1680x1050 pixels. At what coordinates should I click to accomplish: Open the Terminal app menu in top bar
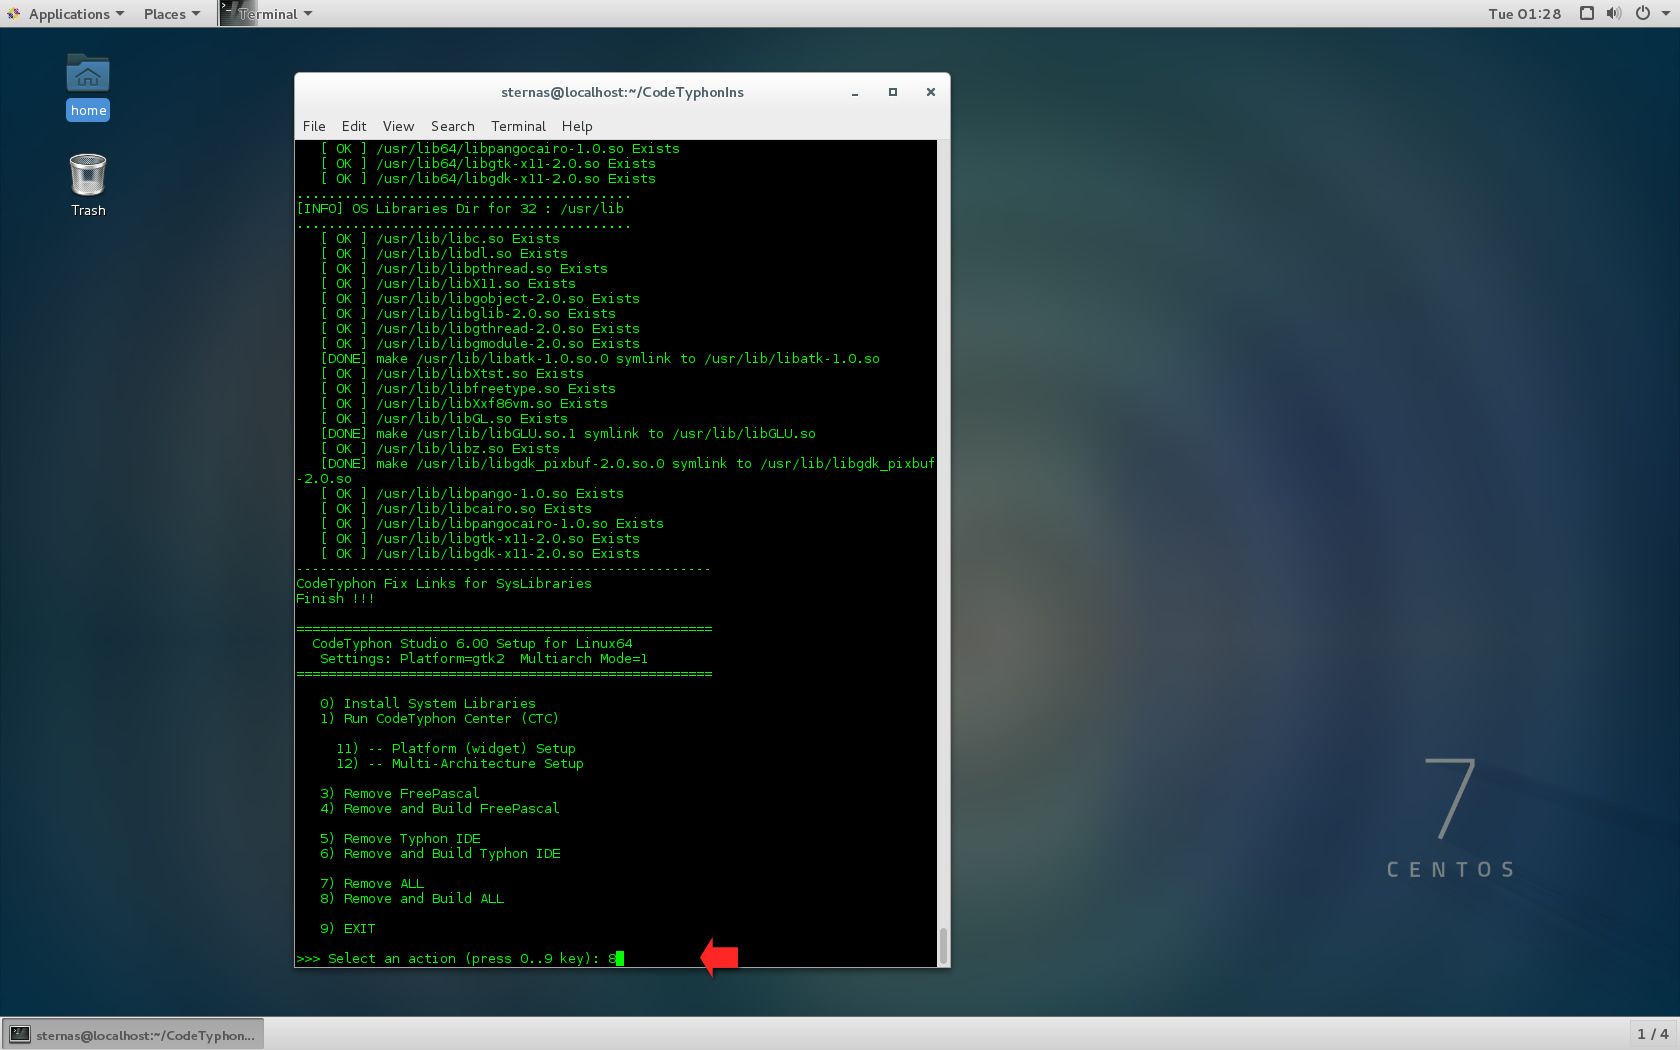coord(267,14)
